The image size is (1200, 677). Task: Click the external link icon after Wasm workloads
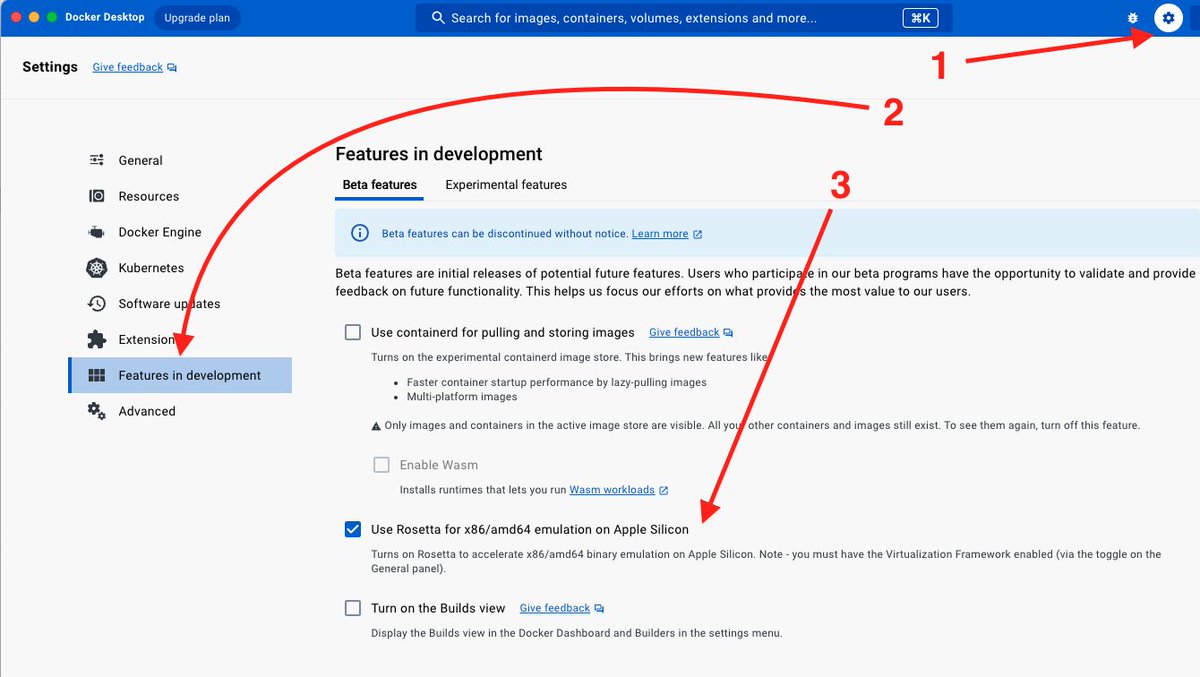coord(664,490)
